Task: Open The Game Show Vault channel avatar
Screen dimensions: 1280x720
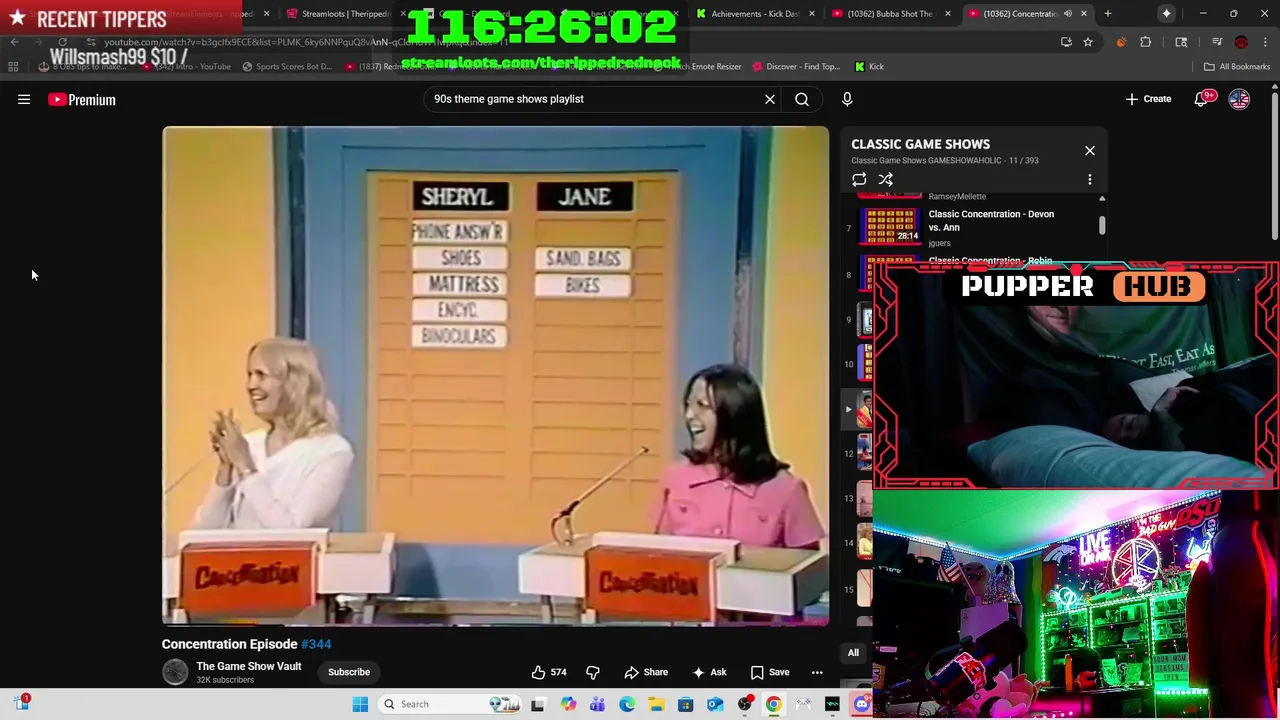Action: (x=175, y=672)
